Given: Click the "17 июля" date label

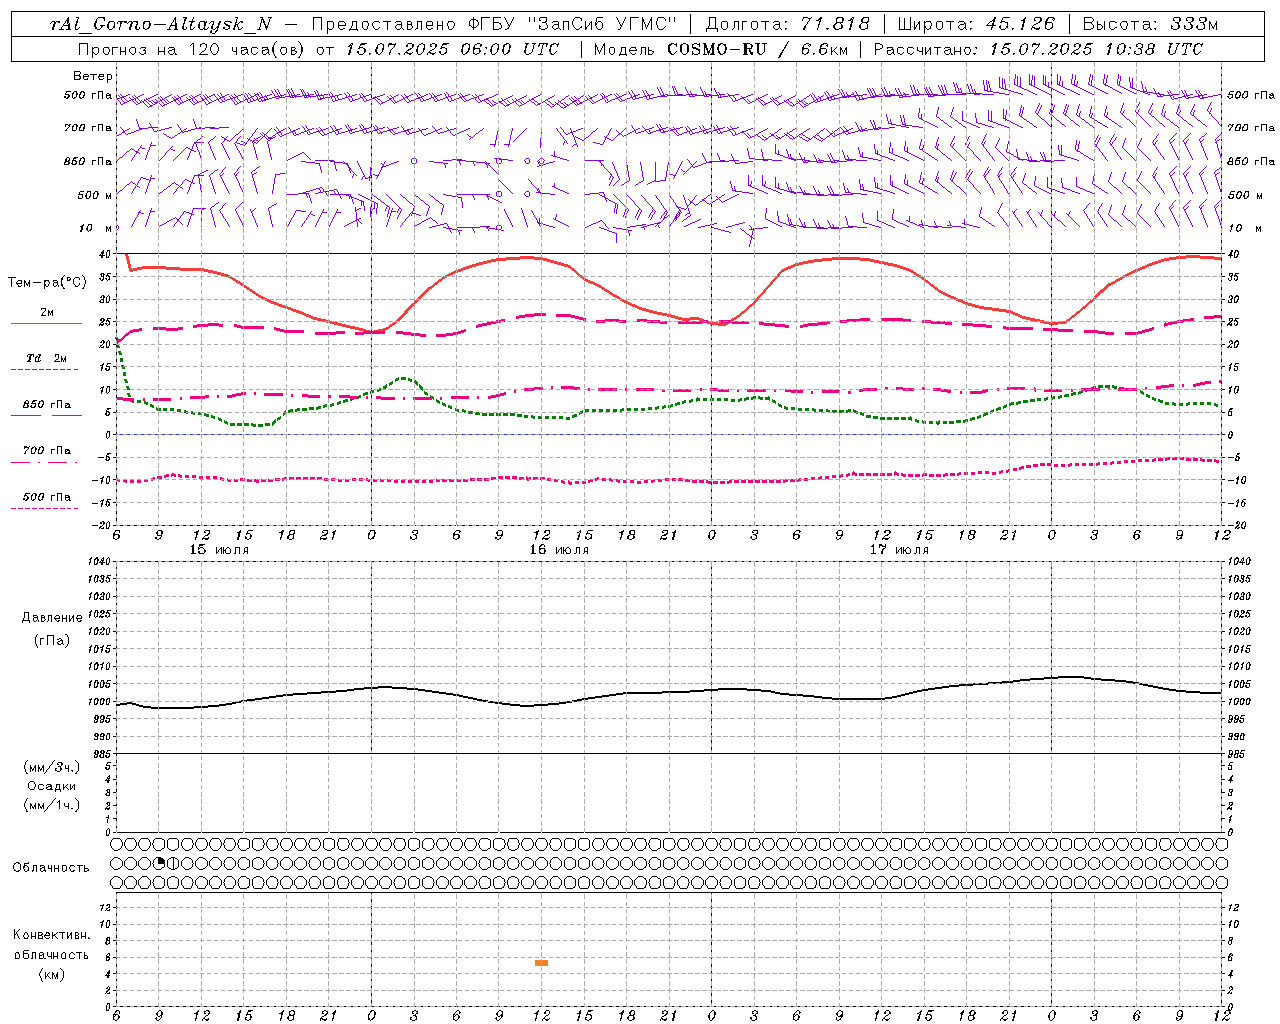Looking at the screenshot, I should 899,550.
